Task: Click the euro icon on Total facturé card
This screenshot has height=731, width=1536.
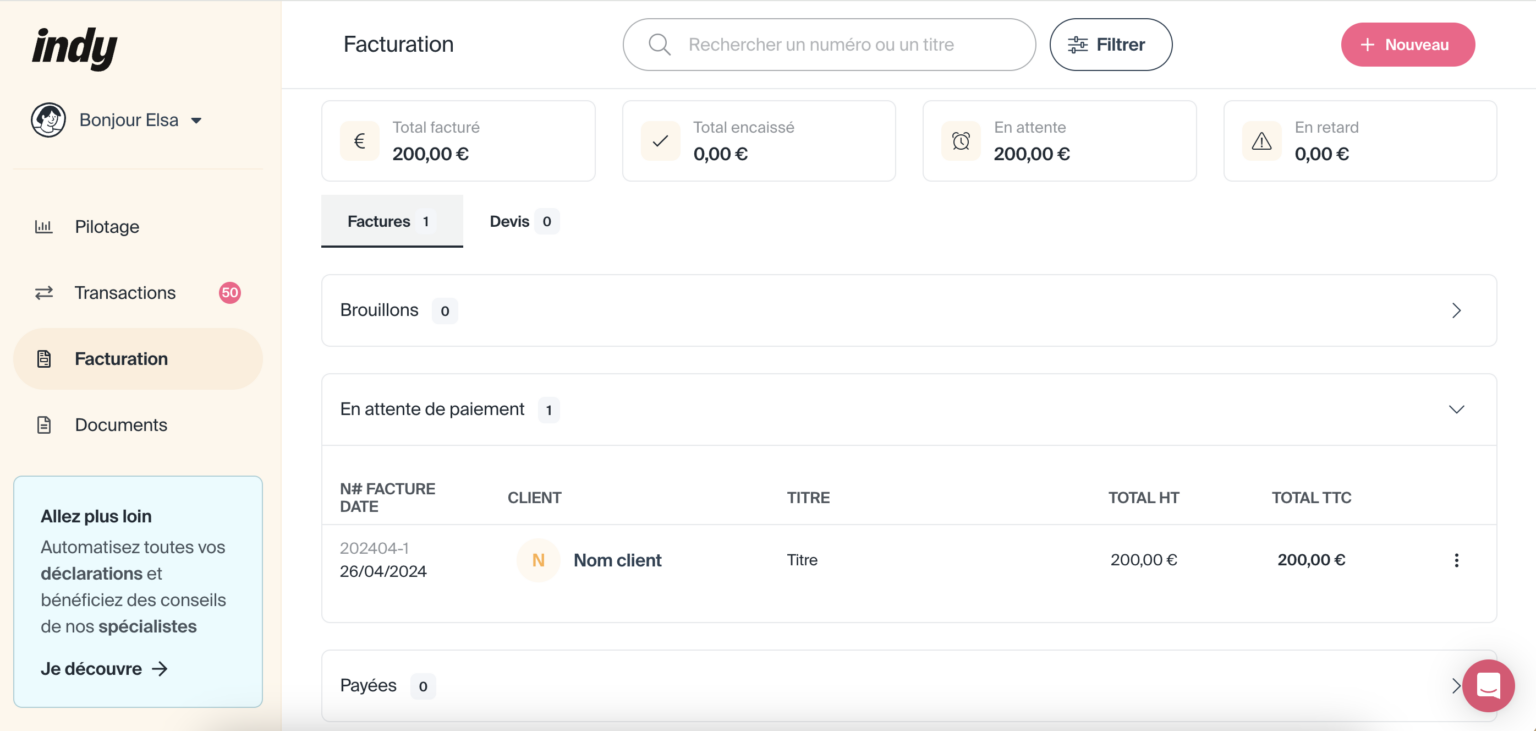Action: (359, 140)
